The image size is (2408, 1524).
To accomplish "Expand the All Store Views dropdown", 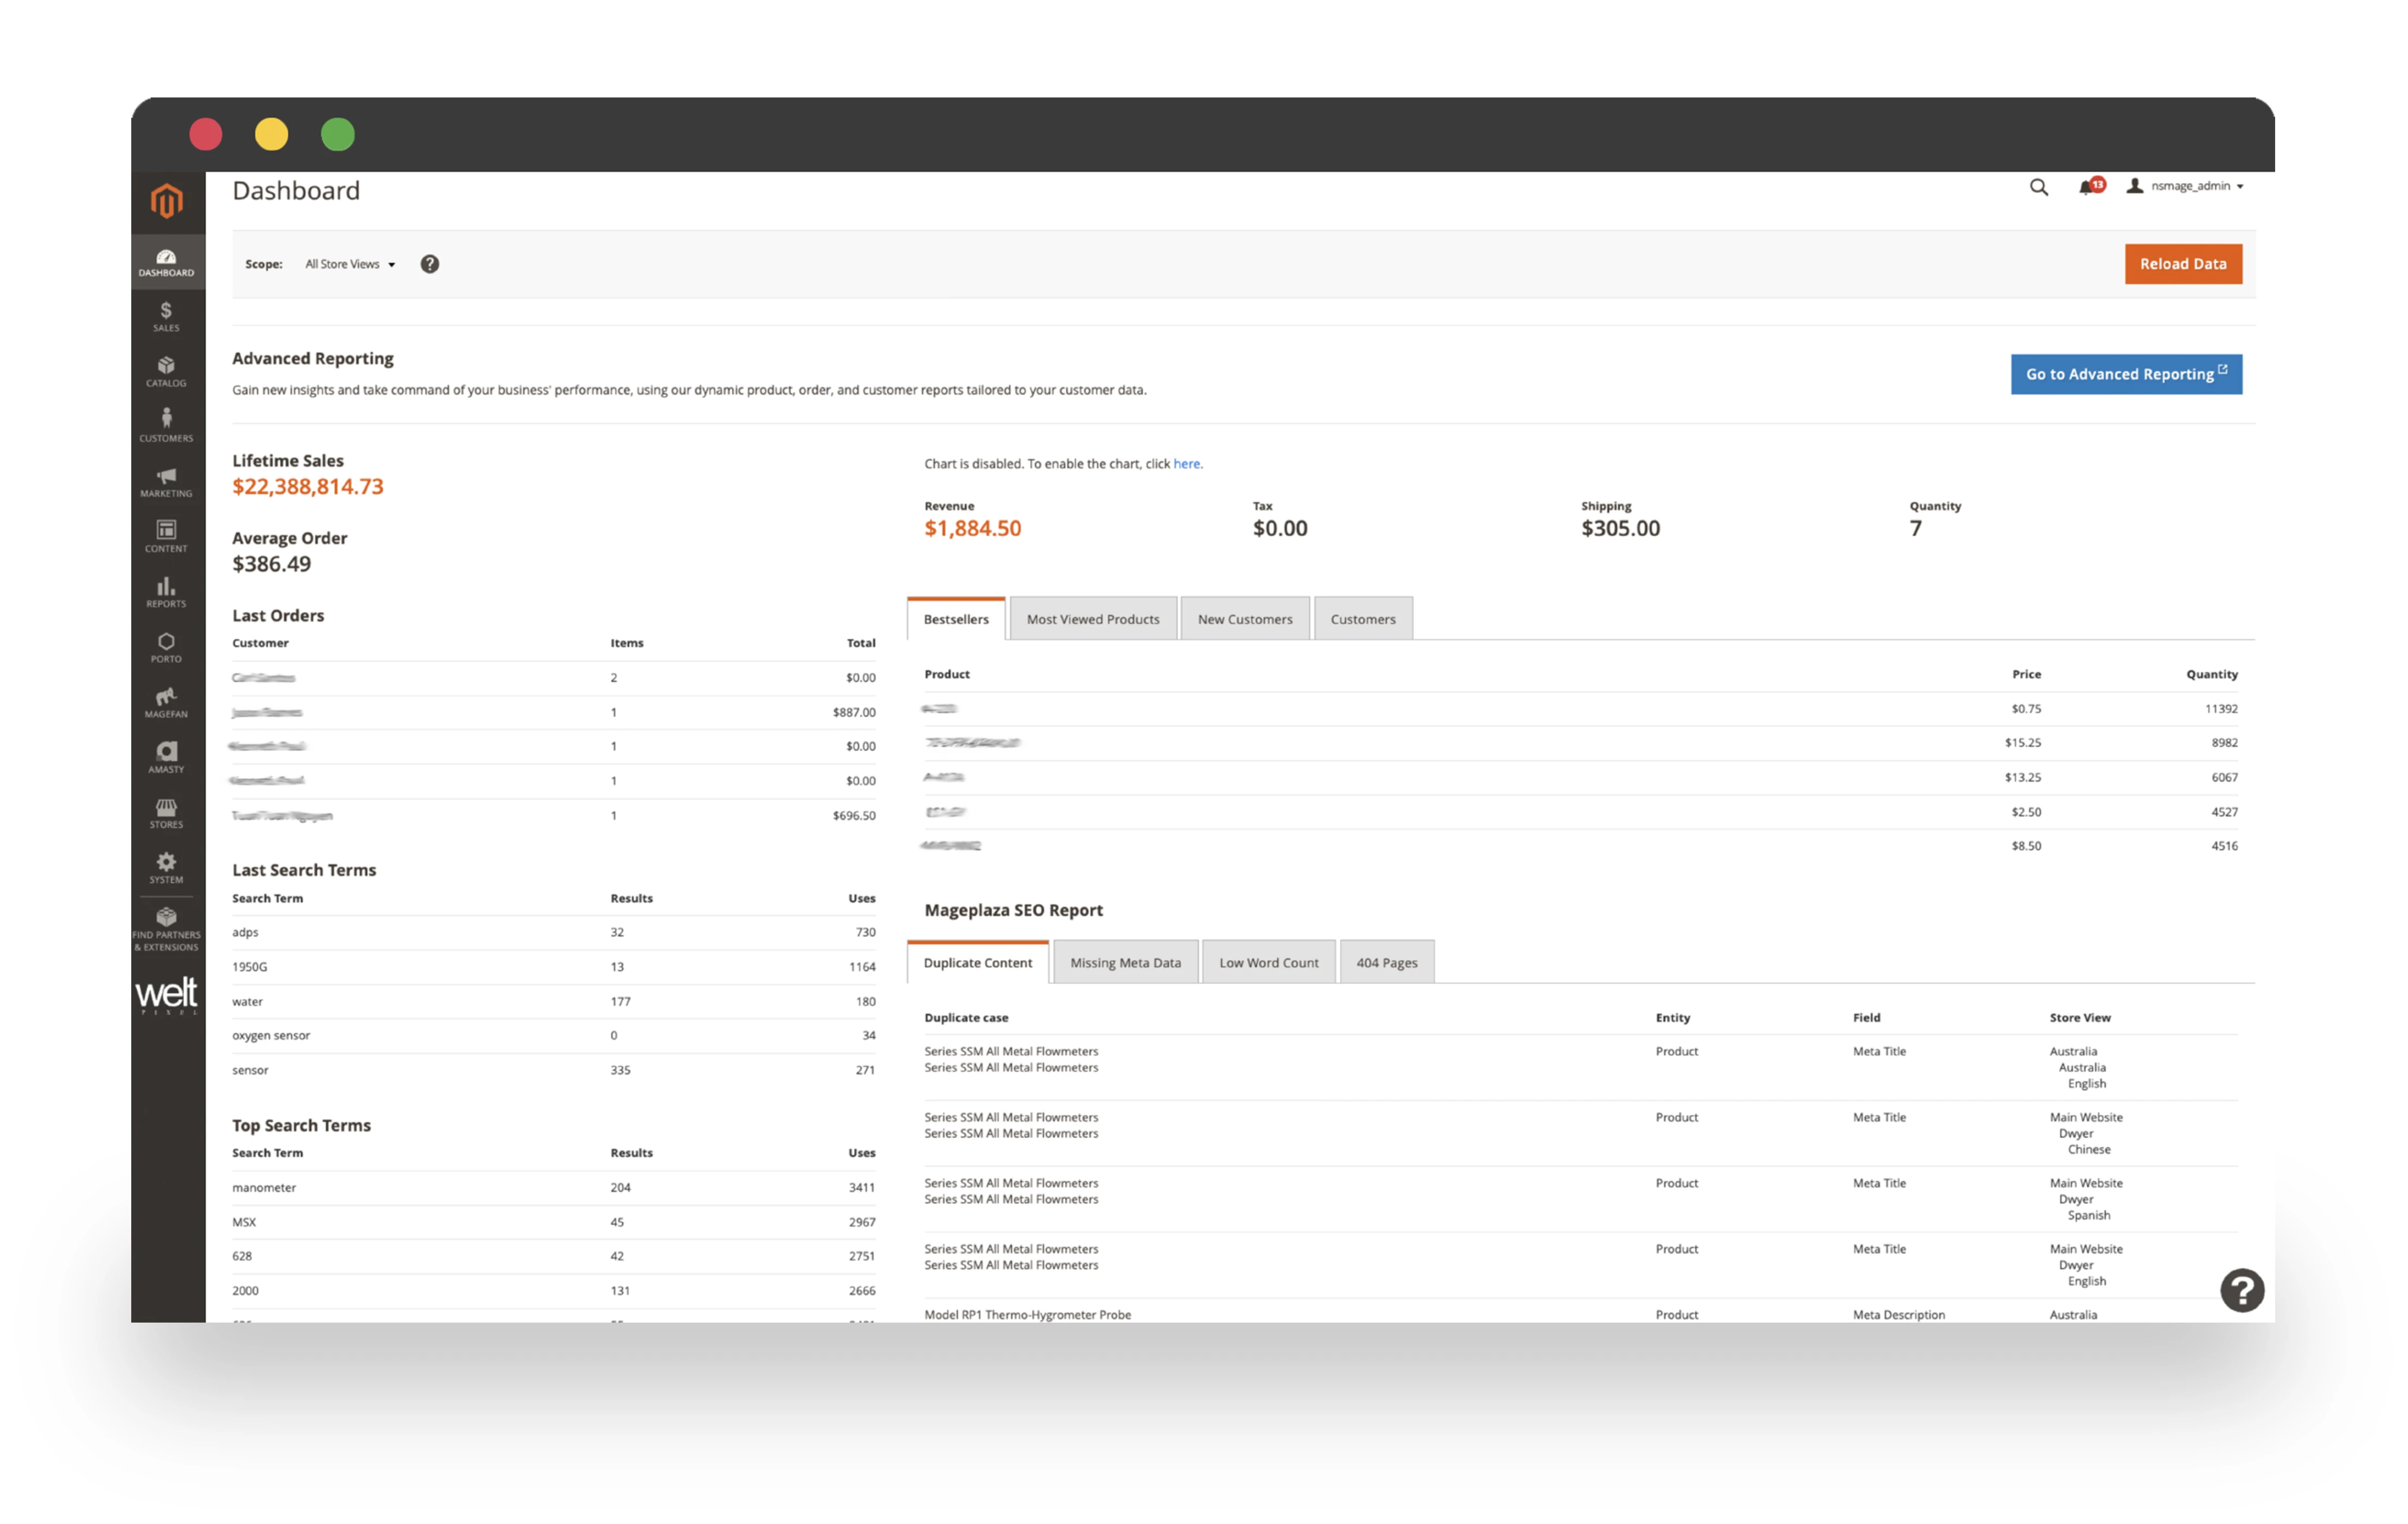I will coord(350,264).
